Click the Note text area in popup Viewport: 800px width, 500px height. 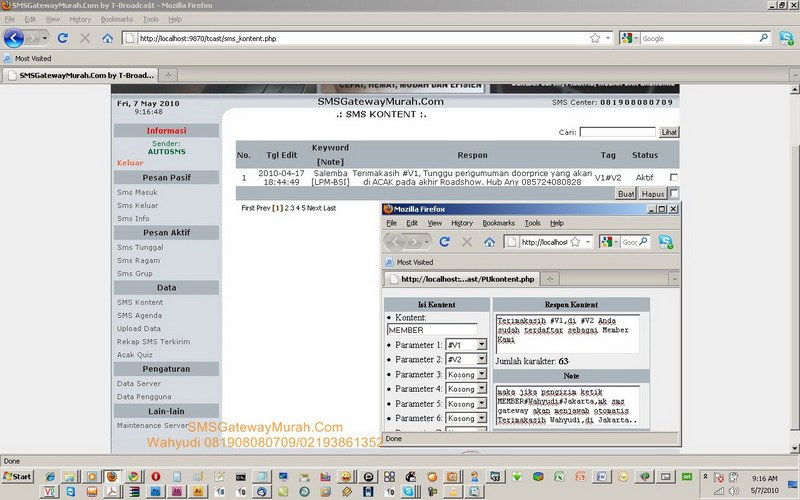click(x=567, y=406)
